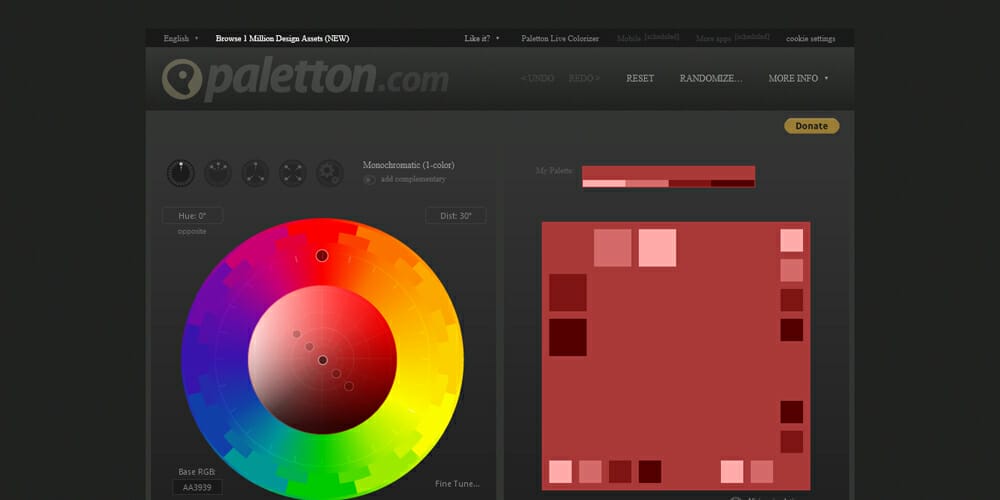Click the Paletton logo
This screenshot has width=1000, height=500.
coord(305,79)
